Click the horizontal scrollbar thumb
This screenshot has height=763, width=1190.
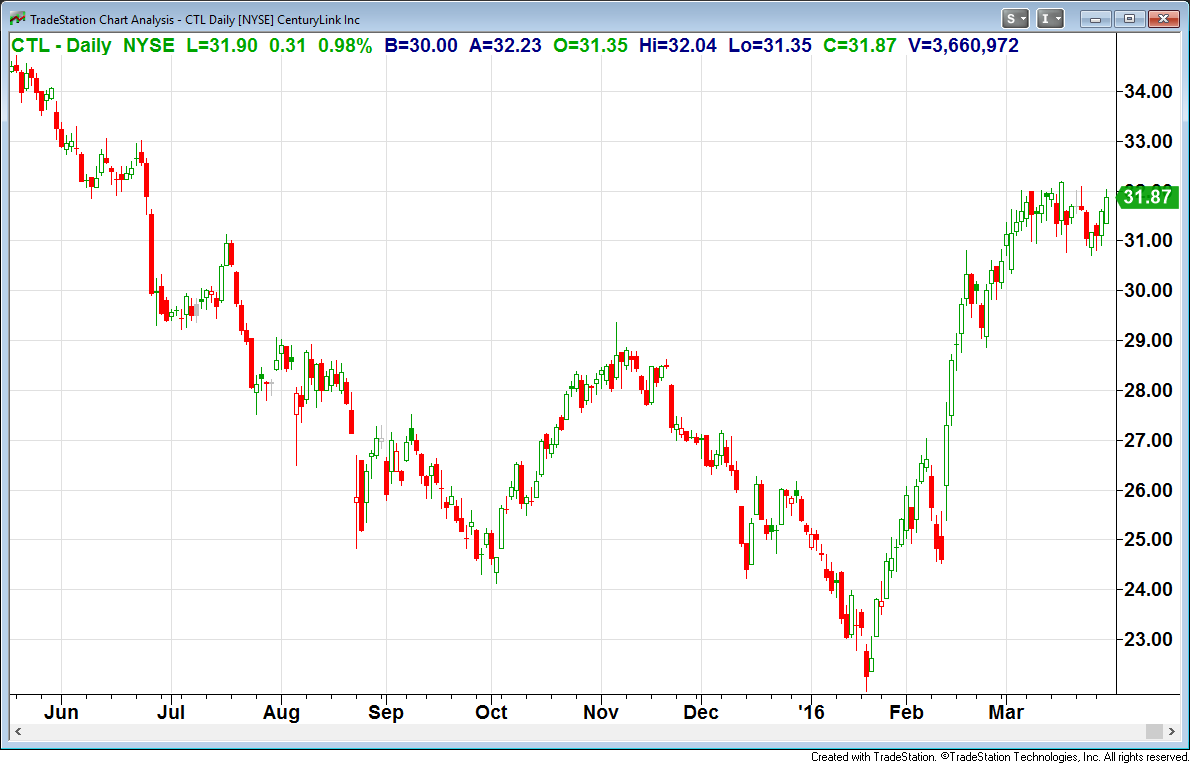pyautogui.click(x=1154, y=732)
